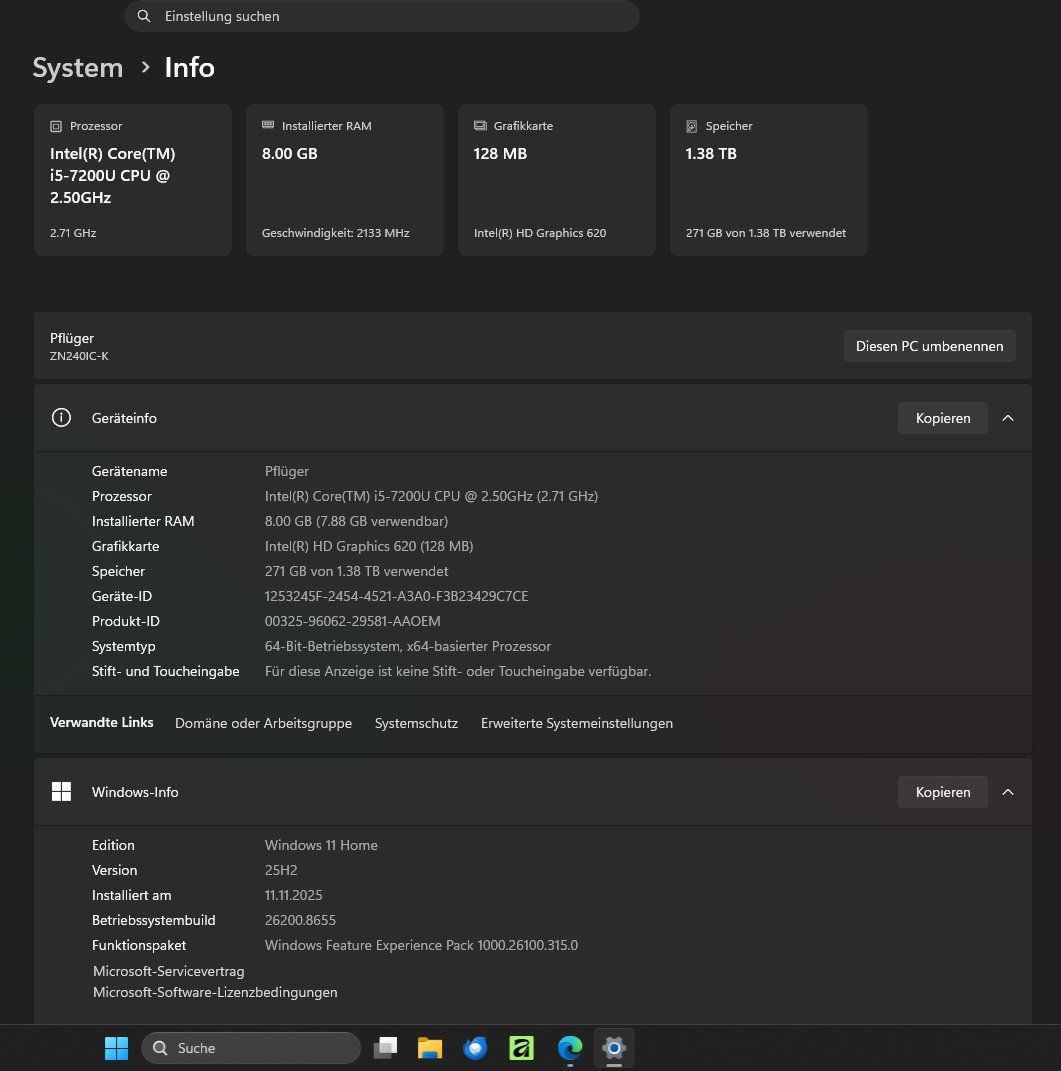Click the Geräteinfo info circle icon

[61, 417]
